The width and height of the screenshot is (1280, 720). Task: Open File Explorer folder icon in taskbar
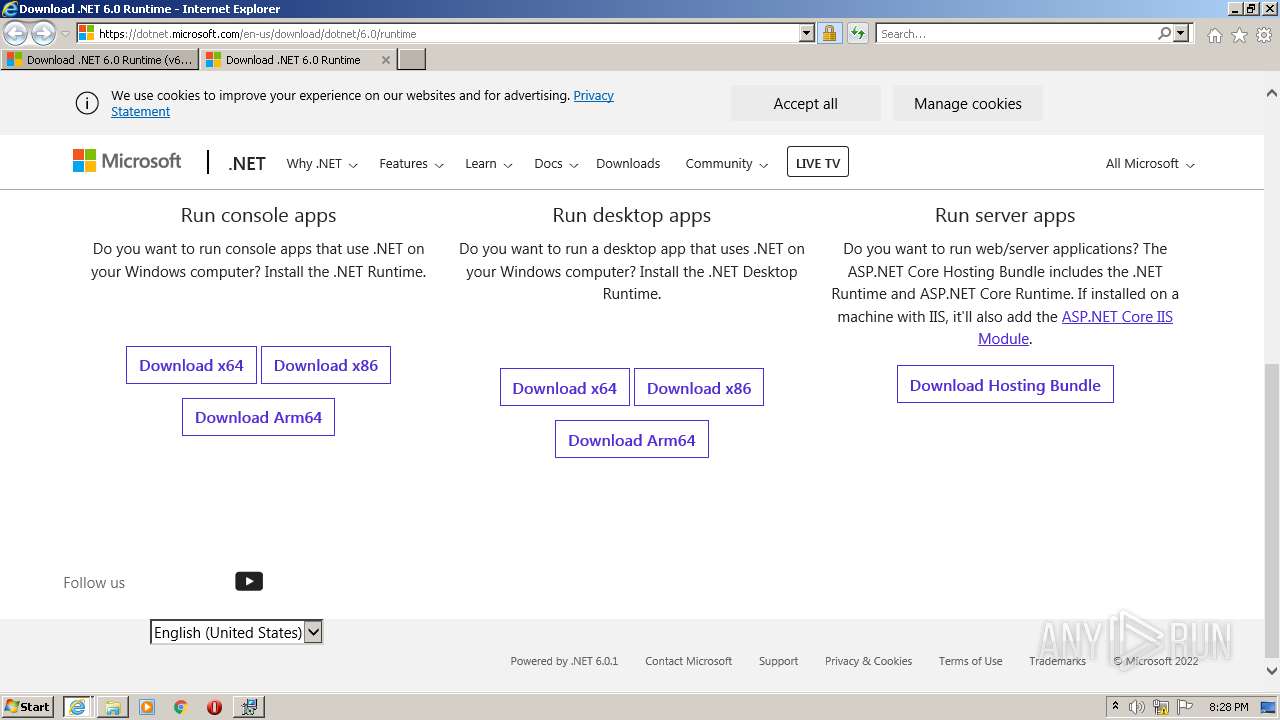point(113,707)
